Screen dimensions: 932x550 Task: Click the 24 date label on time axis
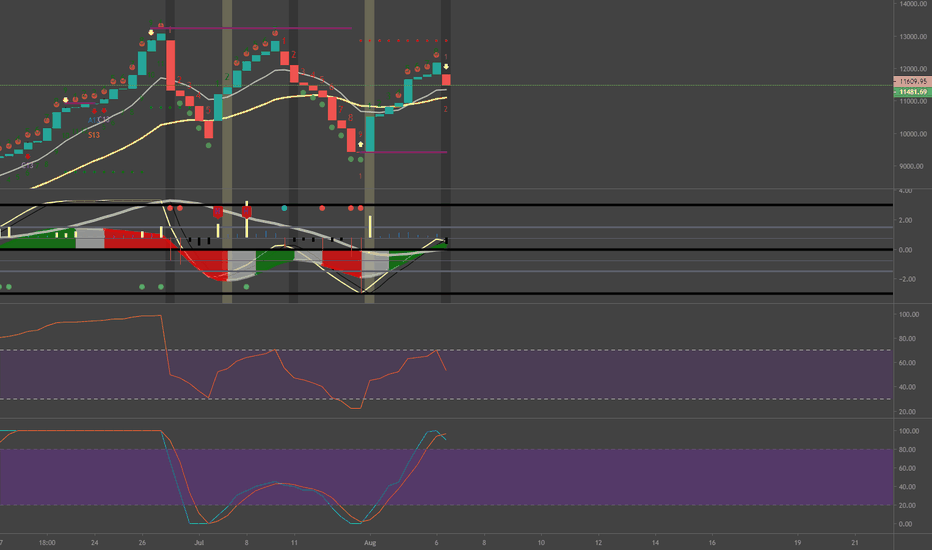(x=95, y=542)
